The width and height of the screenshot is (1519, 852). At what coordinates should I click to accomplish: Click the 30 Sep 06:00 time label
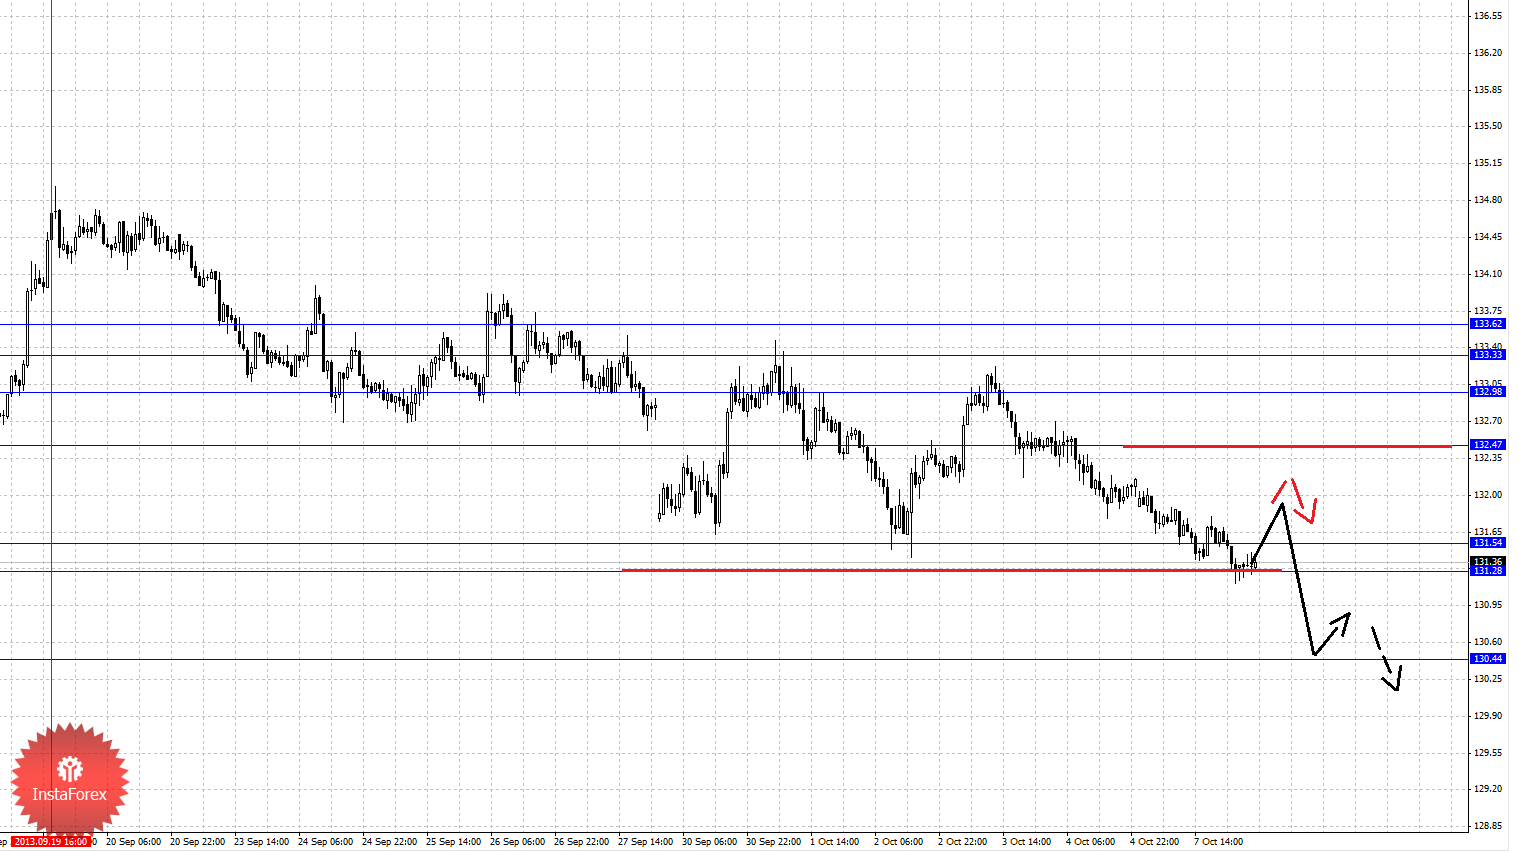click(x=709, y=842)
